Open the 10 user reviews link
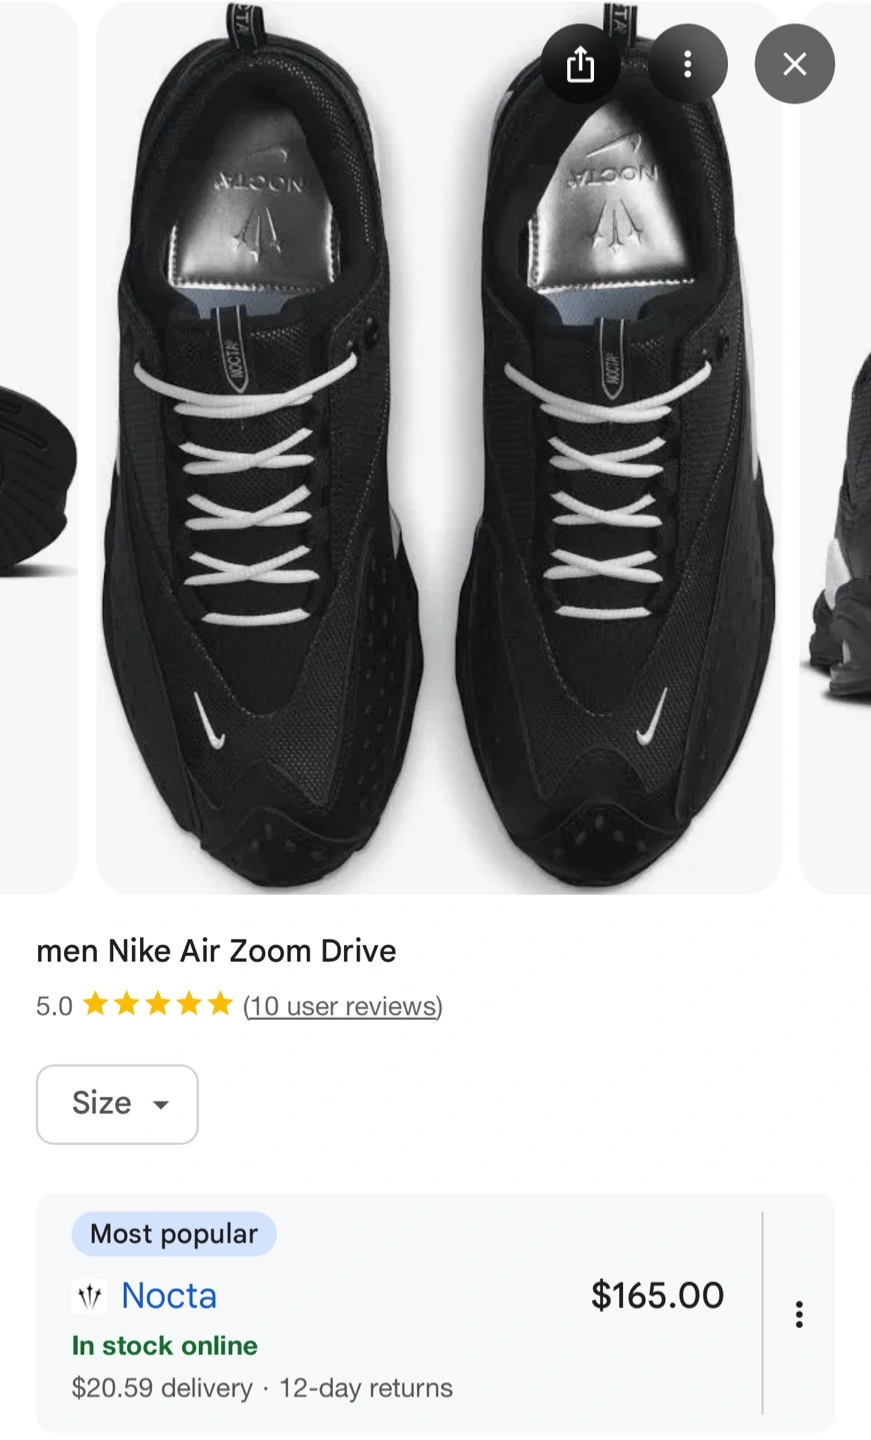Viewport: 871px width, 1440px height. click(x=342, y=1005)
